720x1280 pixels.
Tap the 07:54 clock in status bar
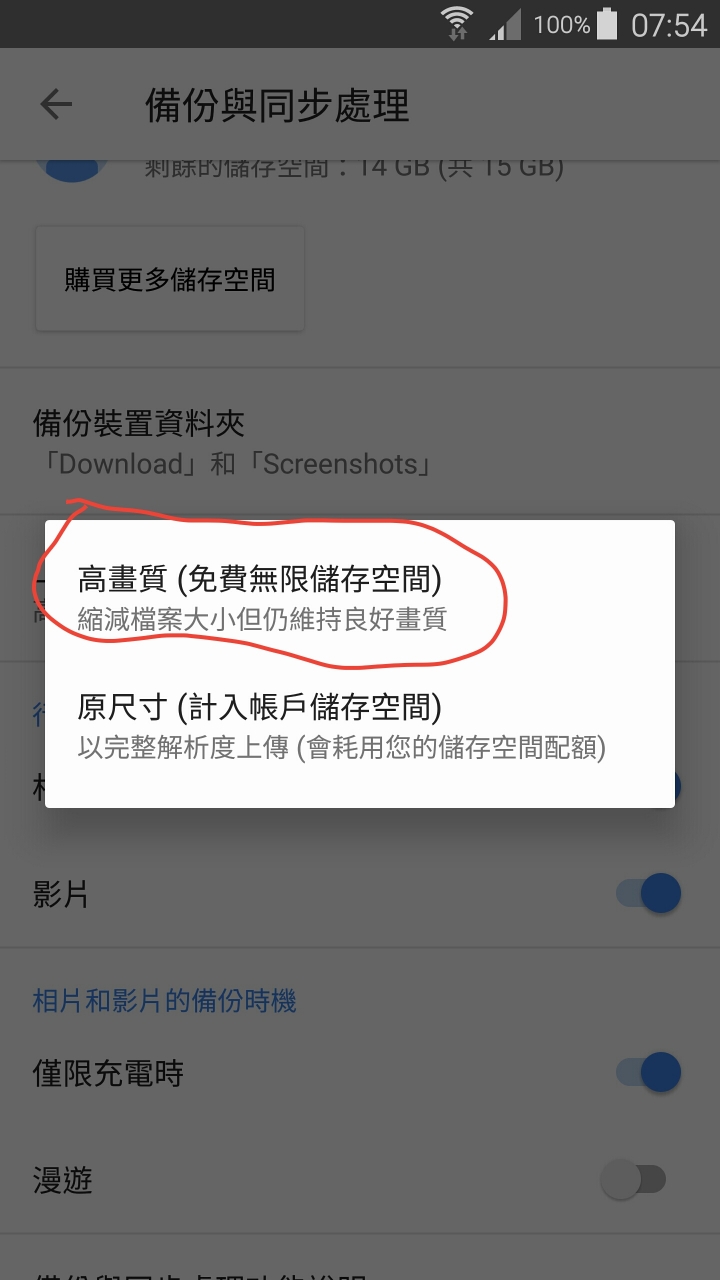point(669,24)
